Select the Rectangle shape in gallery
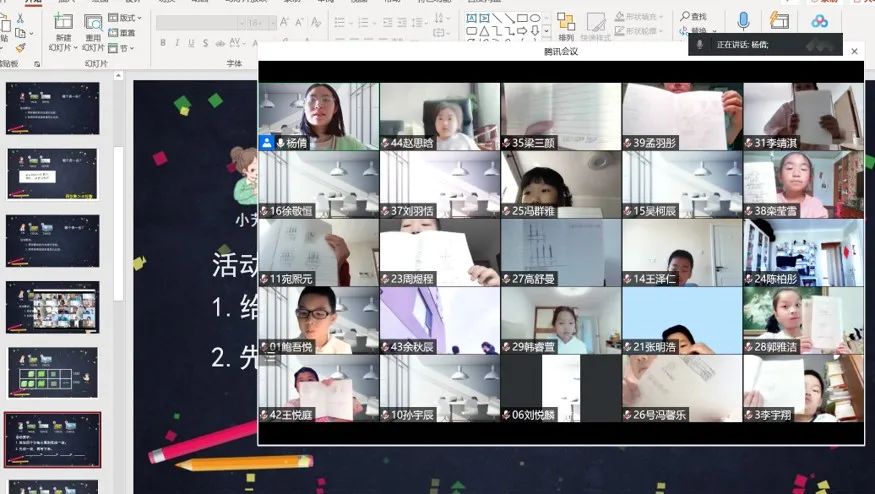Screen dimensions: 875x494 pos(522,18)
